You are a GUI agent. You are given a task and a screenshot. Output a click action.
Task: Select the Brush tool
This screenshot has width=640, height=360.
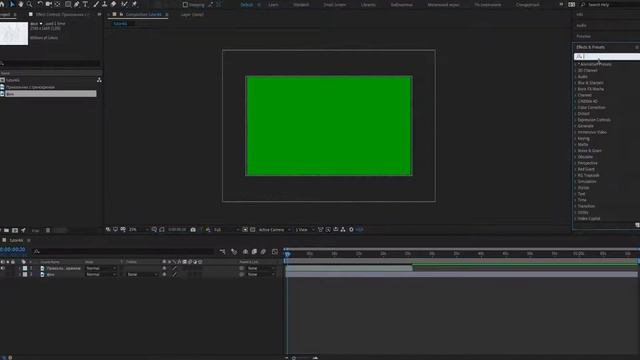[x=96, y=4]
